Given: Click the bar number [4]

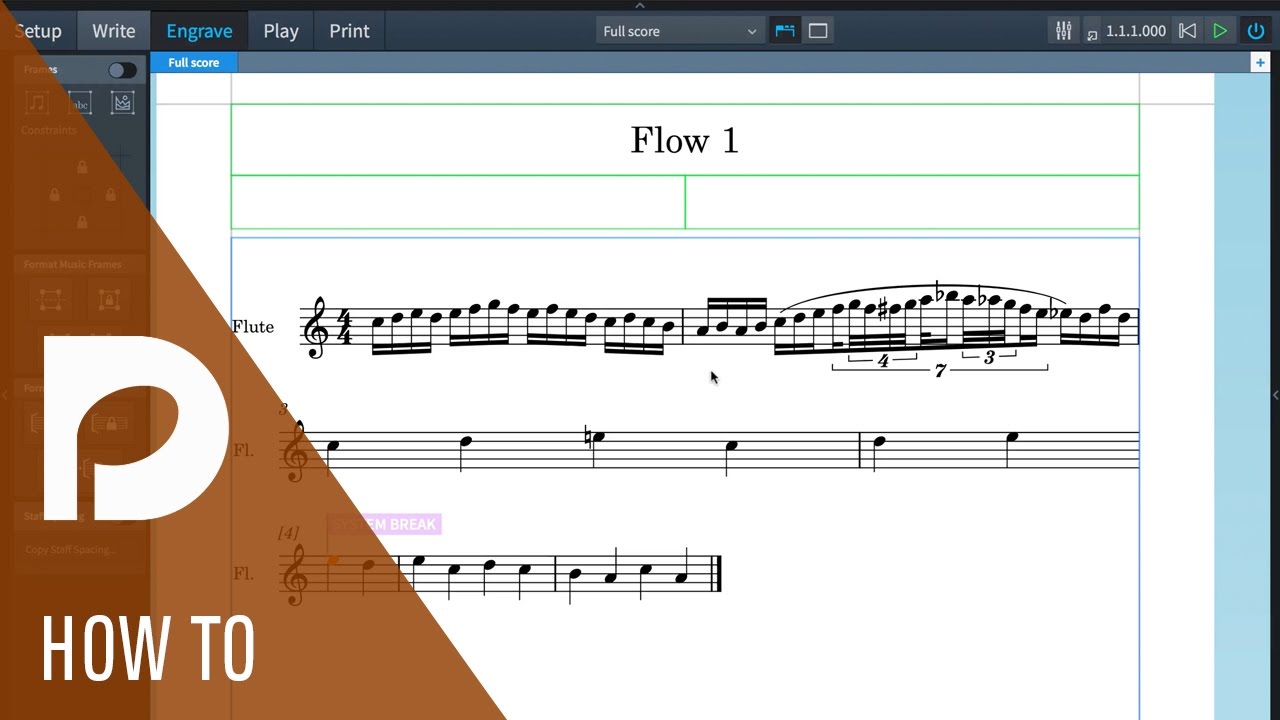Looking at the screenshot, I should coord(289,534).
